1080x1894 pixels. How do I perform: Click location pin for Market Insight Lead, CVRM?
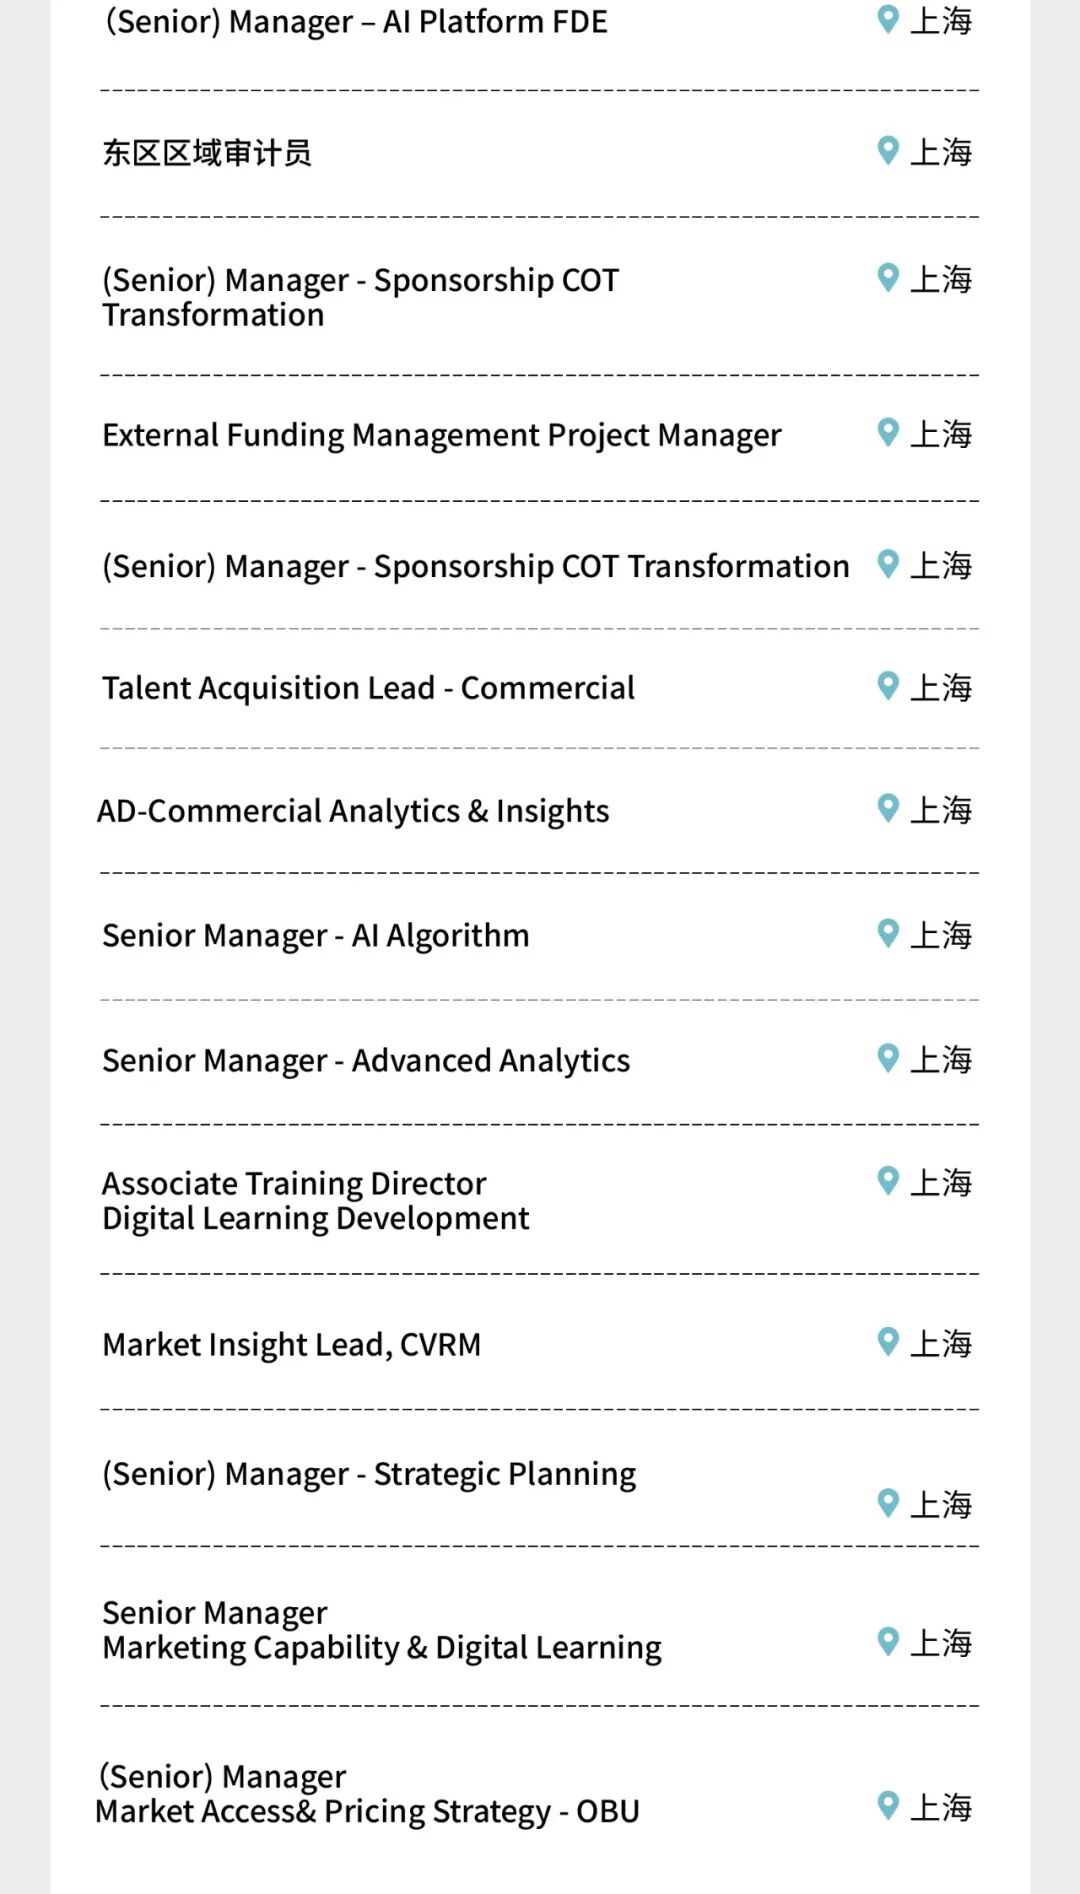pyautogui.click(x=887, y=1342)
